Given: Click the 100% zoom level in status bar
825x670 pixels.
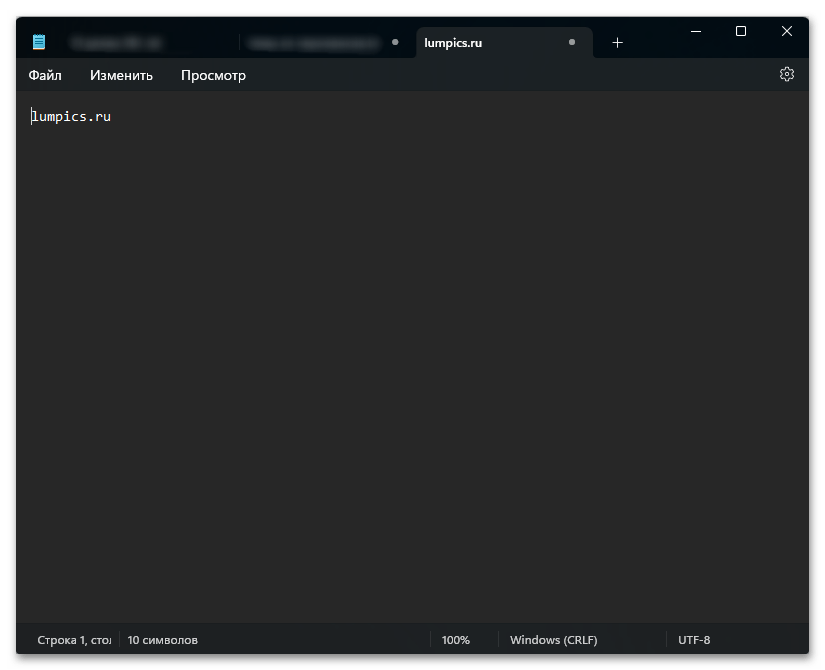Looking at the screenshot, I should (456, 640).
